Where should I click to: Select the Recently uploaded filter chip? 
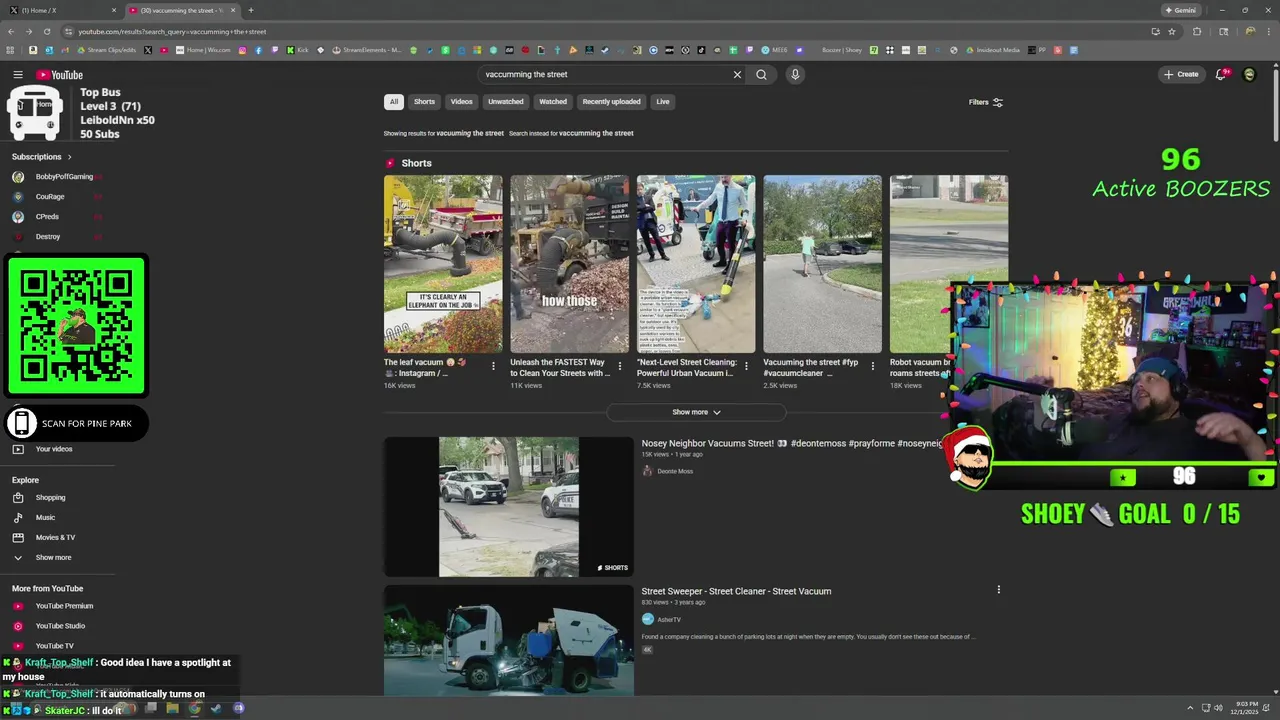611,102
